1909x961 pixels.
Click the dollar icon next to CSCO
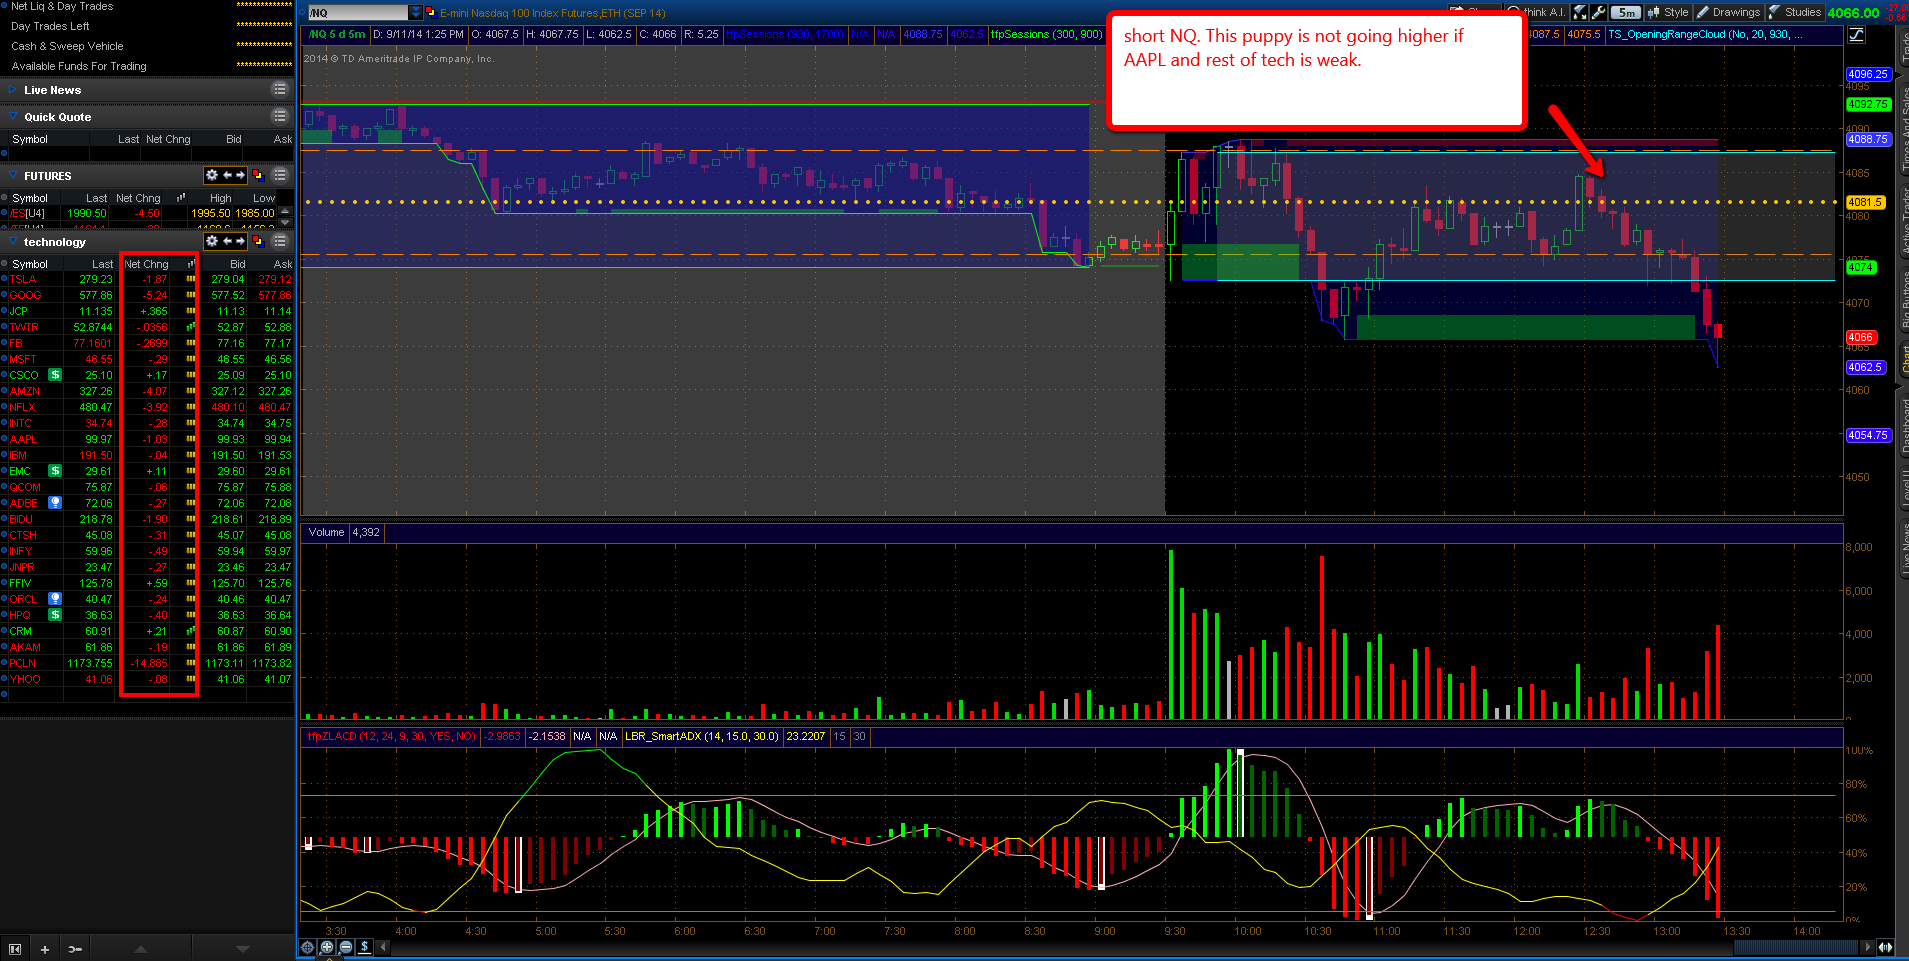(55, 375)
